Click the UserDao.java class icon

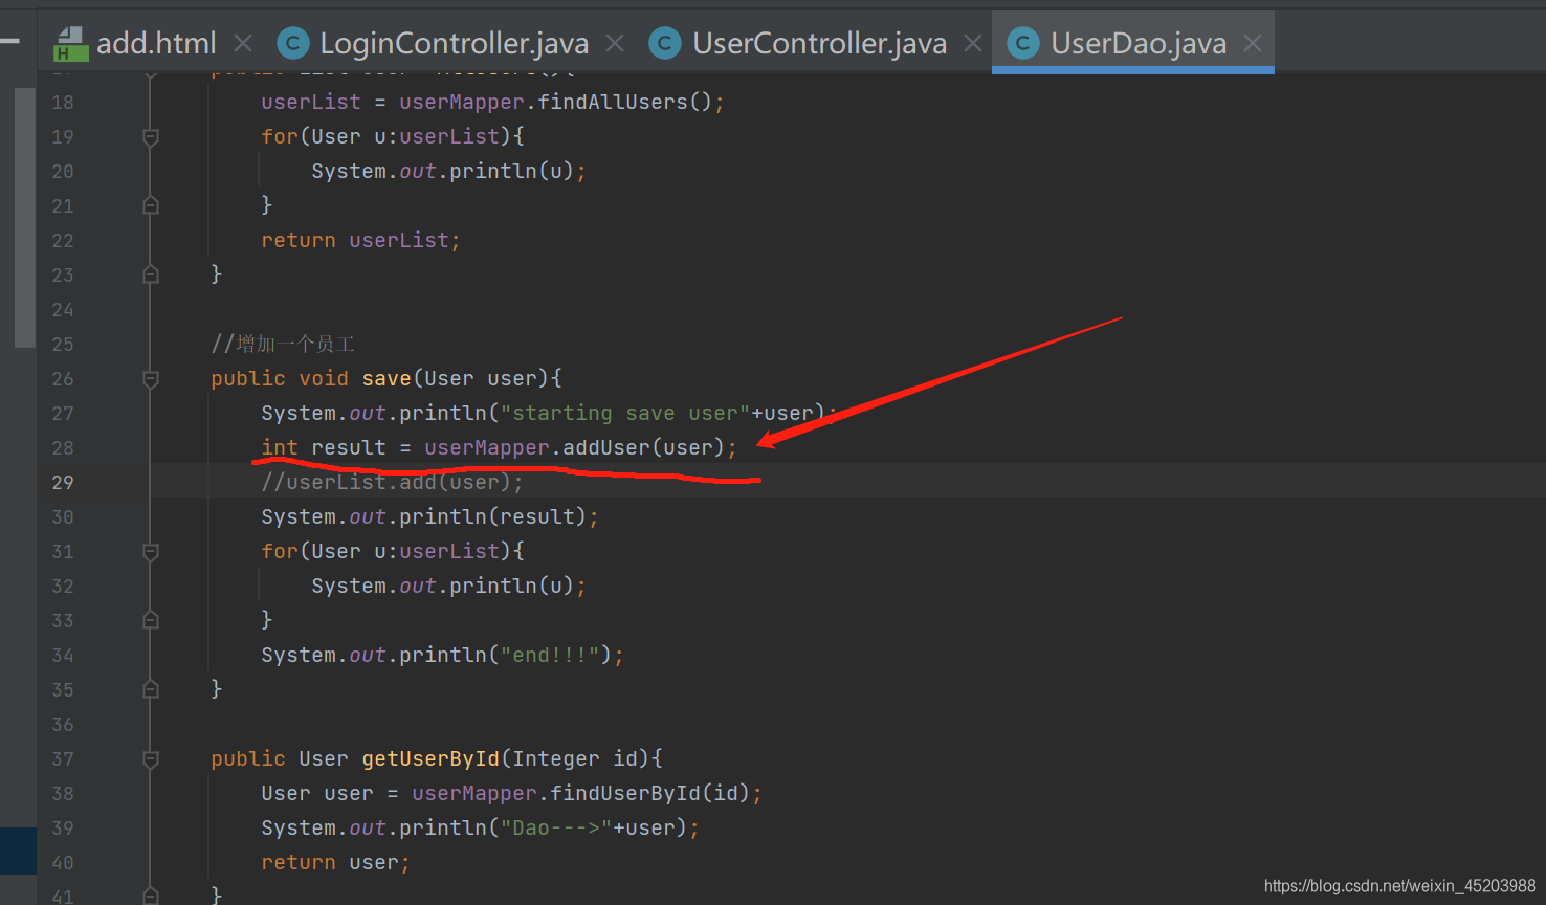pos(1023,43)
